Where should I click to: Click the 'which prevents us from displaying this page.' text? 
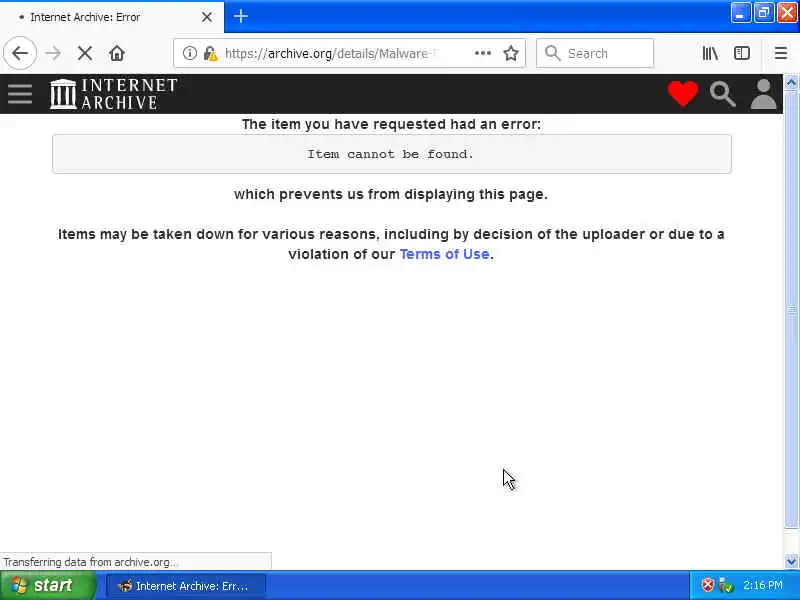pos(391,194)
